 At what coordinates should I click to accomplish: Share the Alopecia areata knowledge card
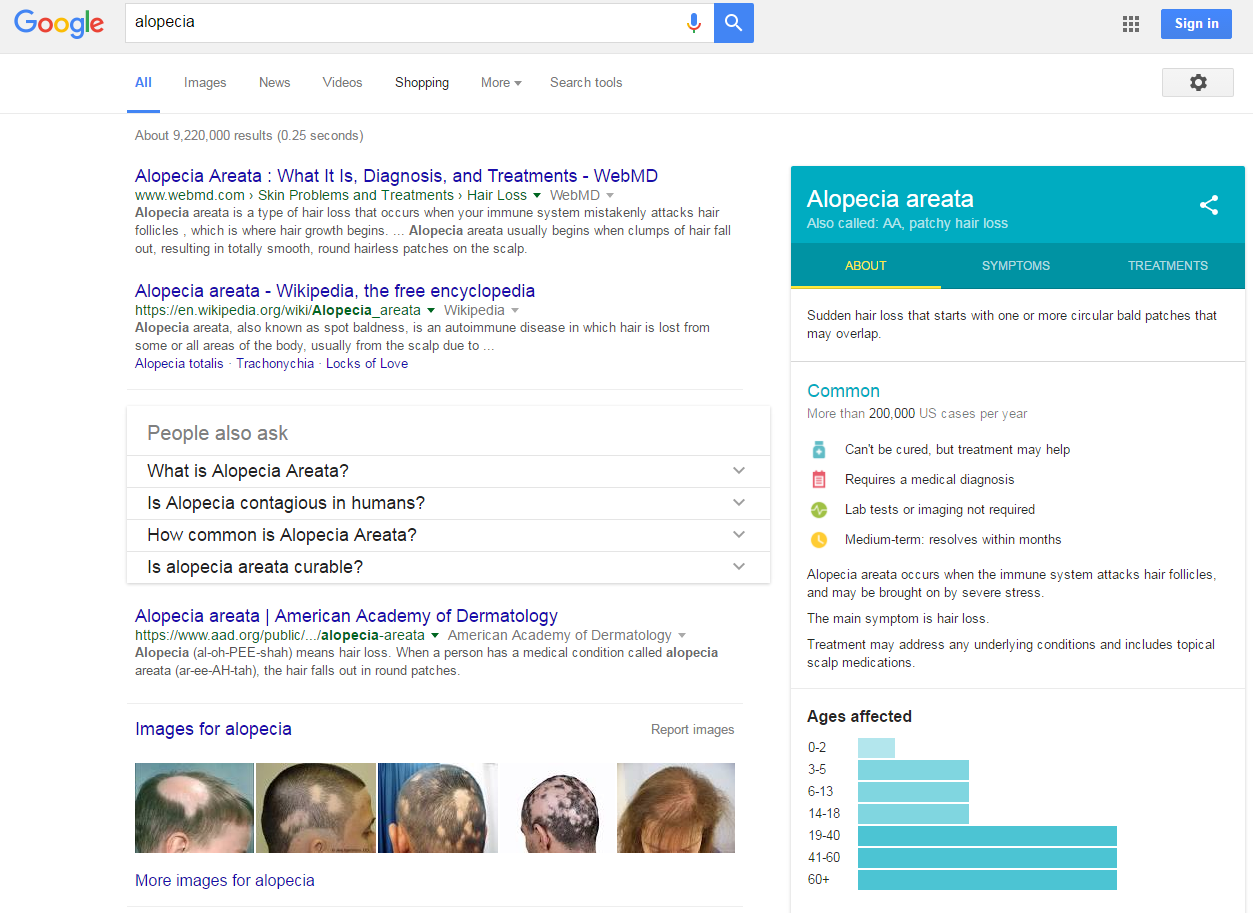(1209, 205)
